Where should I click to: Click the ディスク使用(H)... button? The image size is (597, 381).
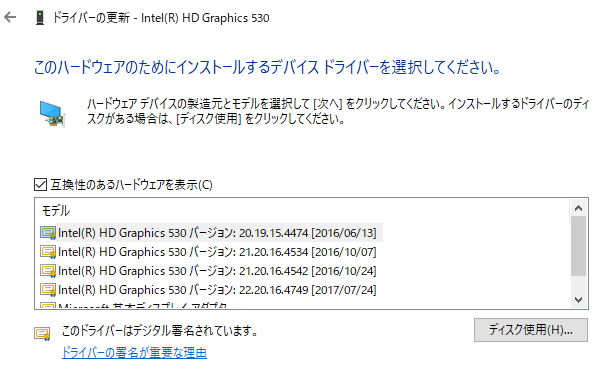(x=530, y=330)
